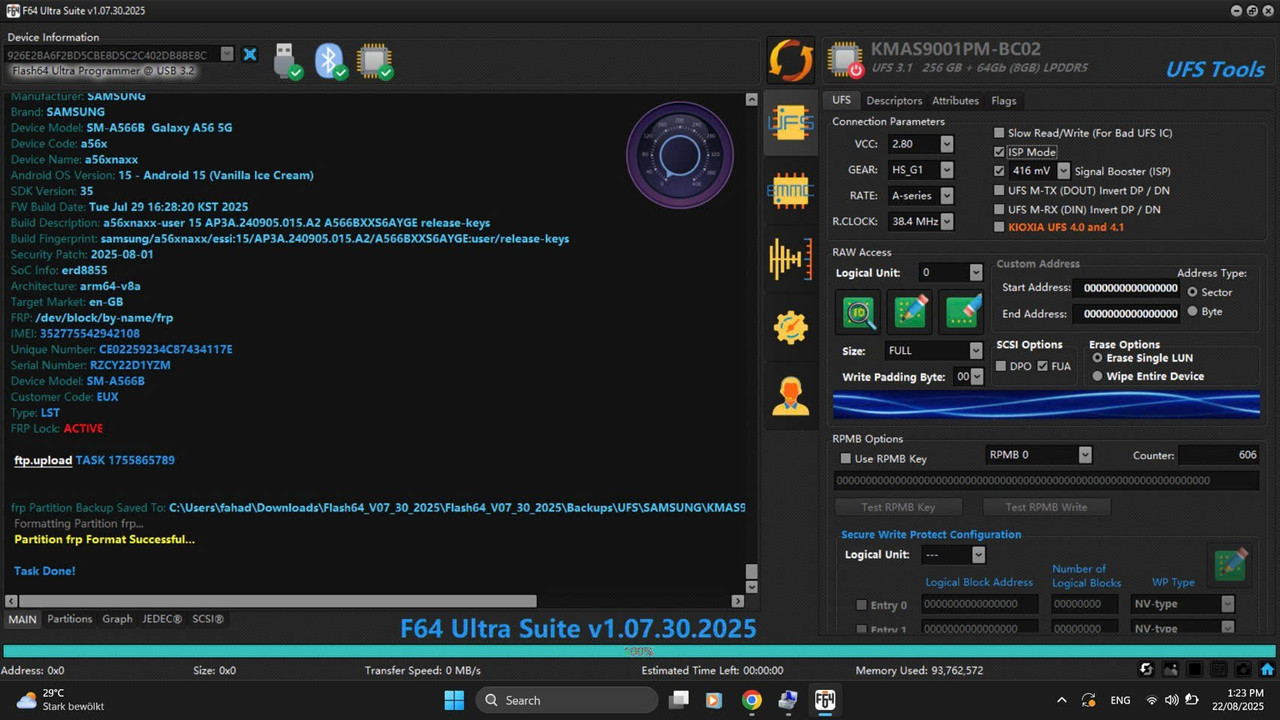Screen dimensions: 1280x720
Task: Click the erase chip eraser icon
Action: [961, 312]
